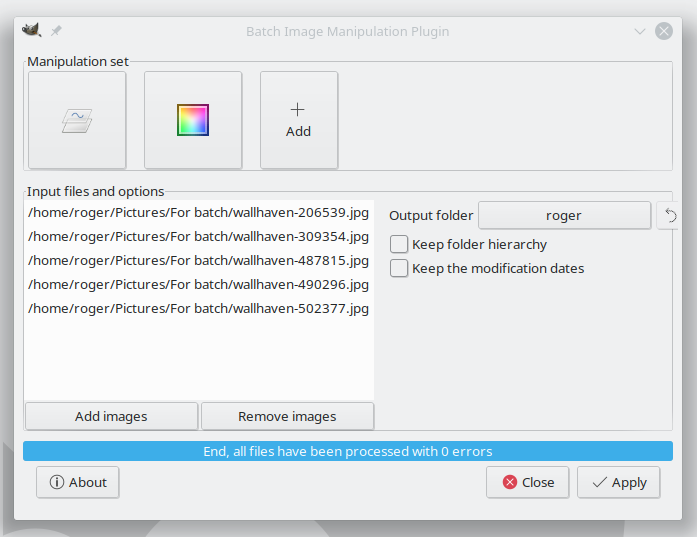Click the GIMP Wilber window menu icon

point(31,31)
